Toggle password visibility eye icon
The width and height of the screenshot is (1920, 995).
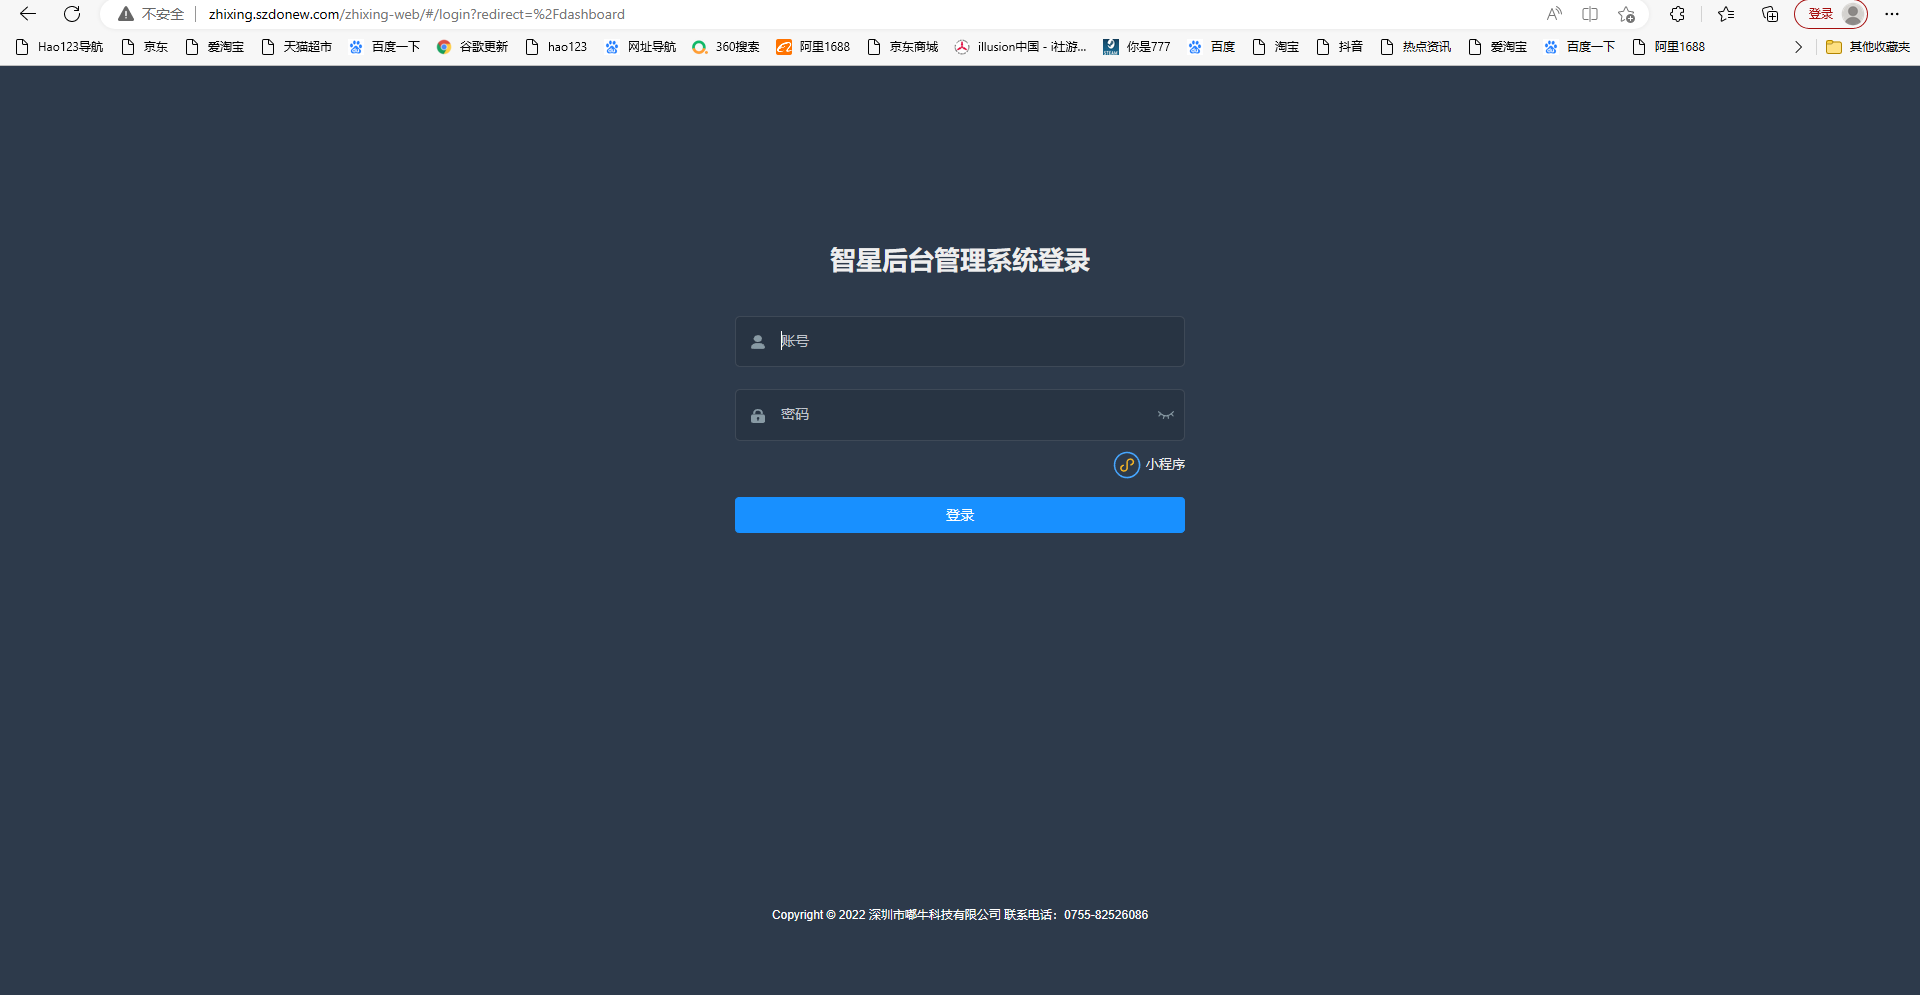(1165, 415)
